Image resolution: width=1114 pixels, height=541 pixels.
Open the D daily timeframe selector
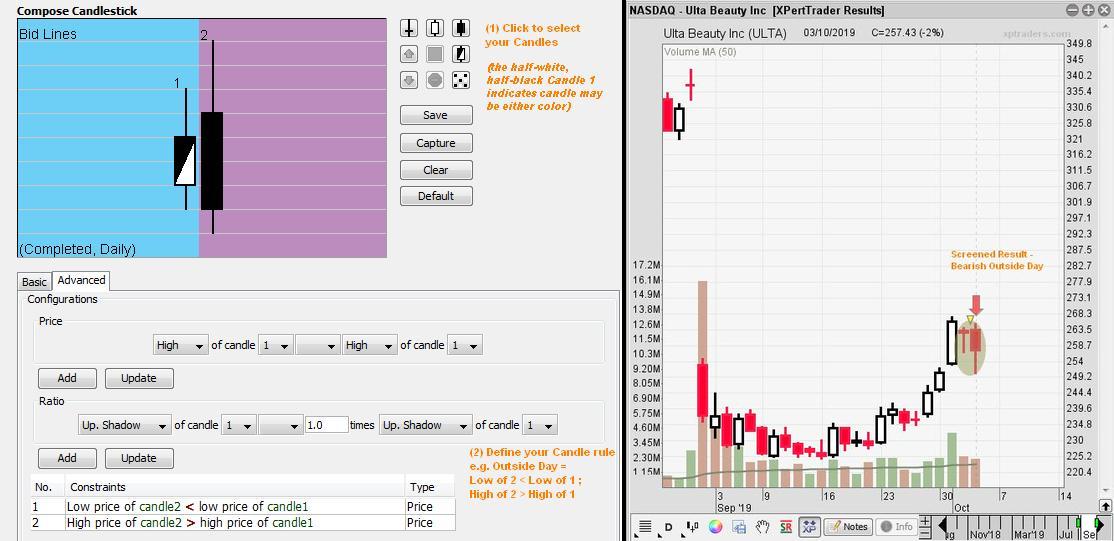pyautogui.click(x=669, y=527)
